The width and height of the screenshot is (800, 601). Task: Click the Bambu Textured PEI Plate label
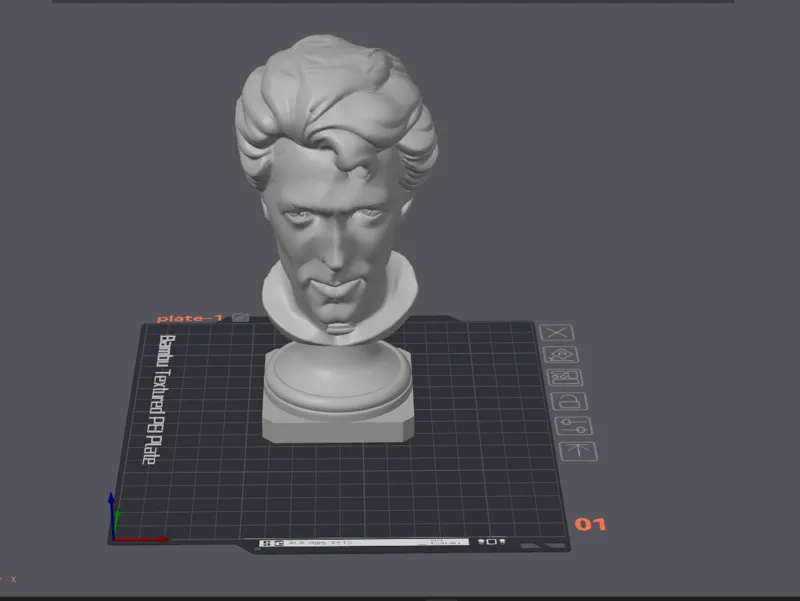[x=159, y=399]
